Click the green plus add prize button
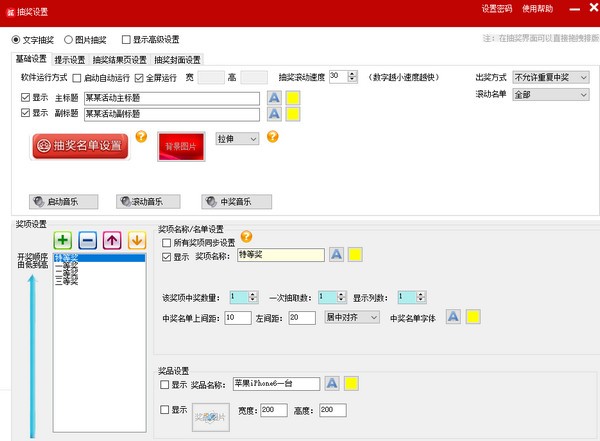The height and width of the screenshot is (441, 600). [x=63, y=240]
